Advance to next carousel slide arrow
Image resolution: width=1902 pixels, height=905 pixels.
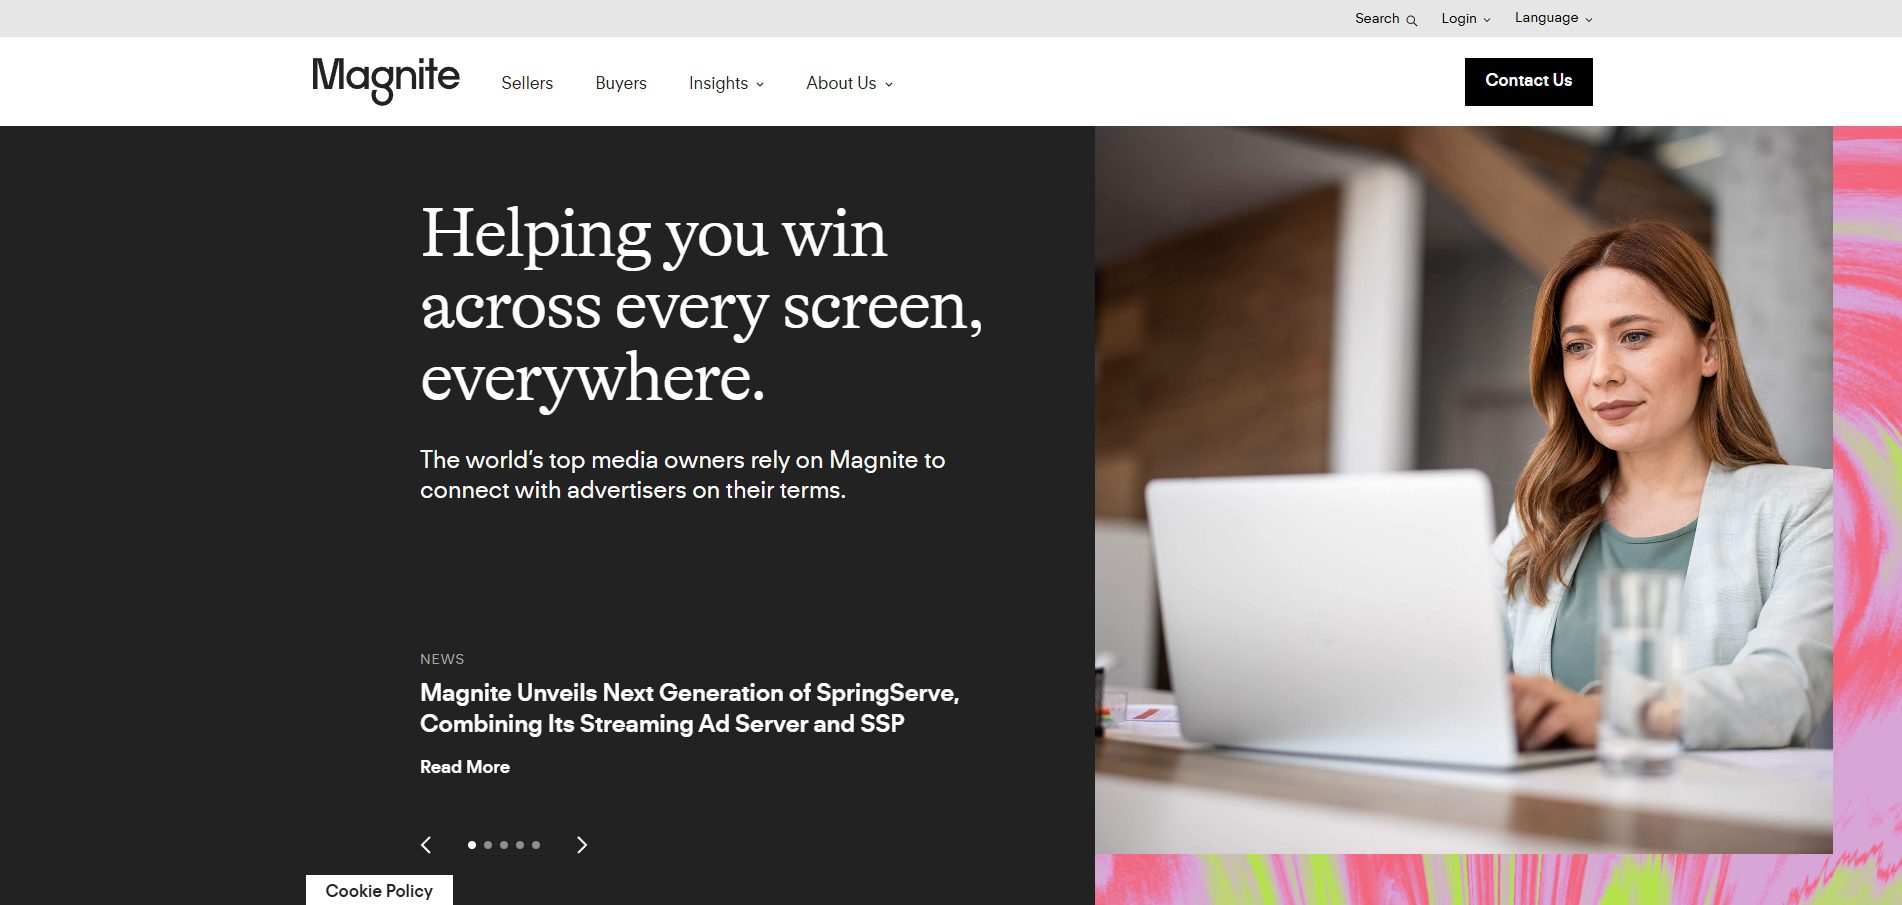(x=582, y=845)
